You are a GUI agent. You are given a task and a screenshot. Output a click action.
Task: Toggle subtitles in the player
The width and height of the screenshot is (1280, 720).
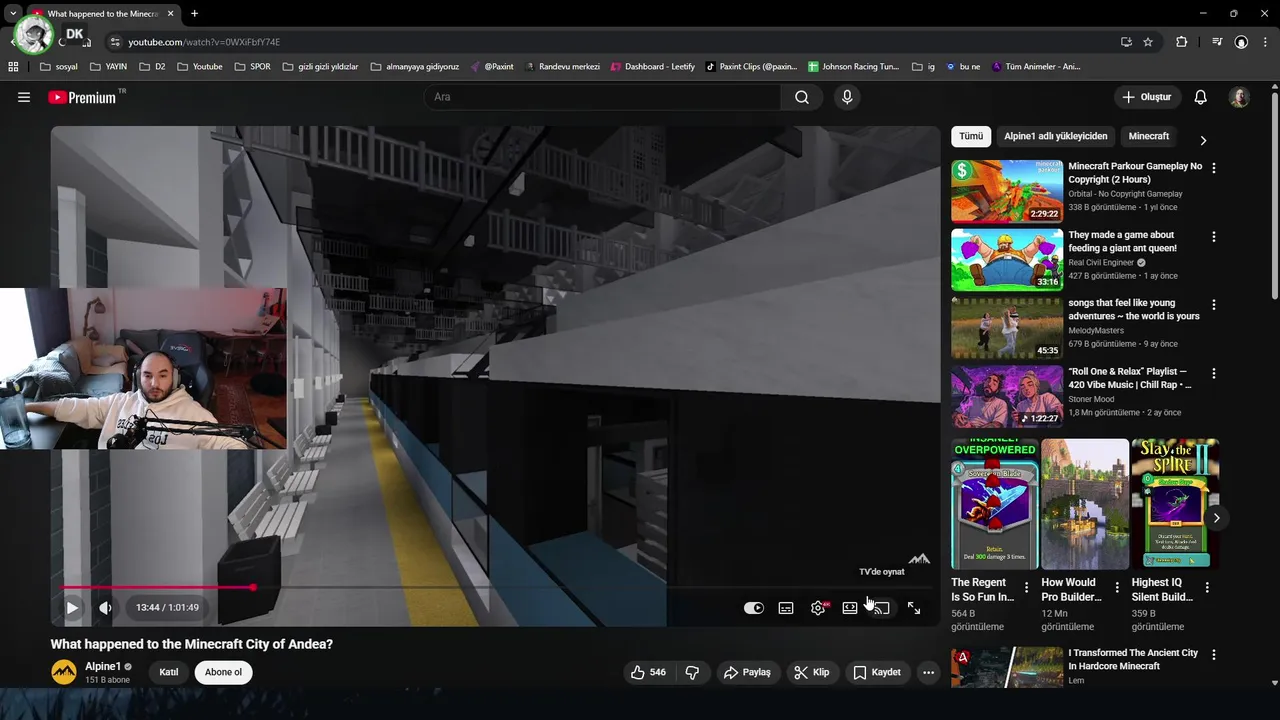[x=786, y=608]
